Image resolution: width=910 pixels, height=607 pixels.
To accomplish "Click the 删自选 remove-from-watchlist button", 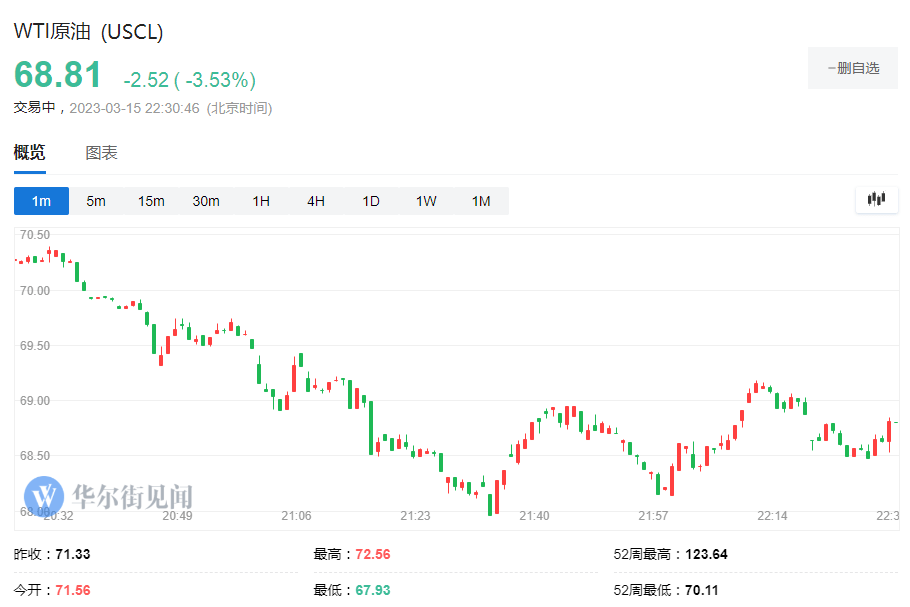I will coord(852,68).
